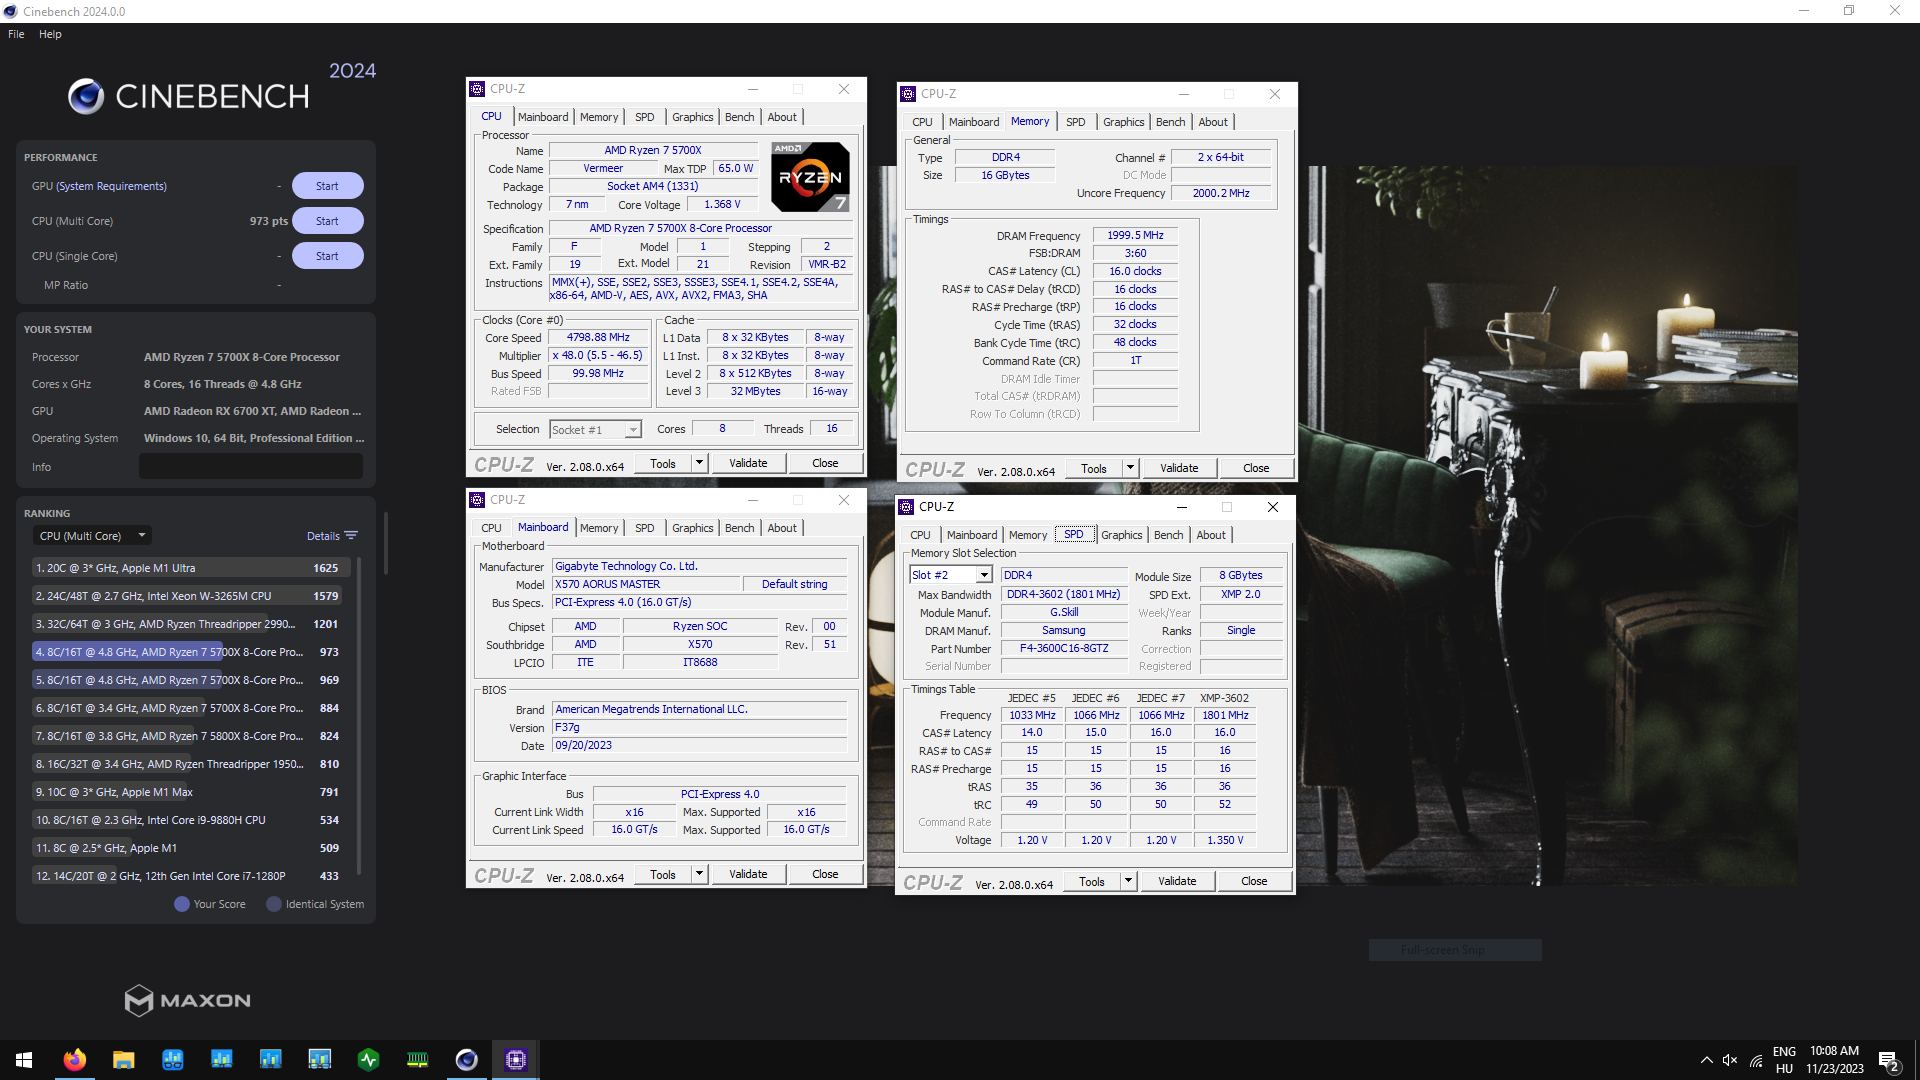Viewport: 1920px width, 1080px height.
Task: Click the Identical System legend dot
Action: coord(274,904)
